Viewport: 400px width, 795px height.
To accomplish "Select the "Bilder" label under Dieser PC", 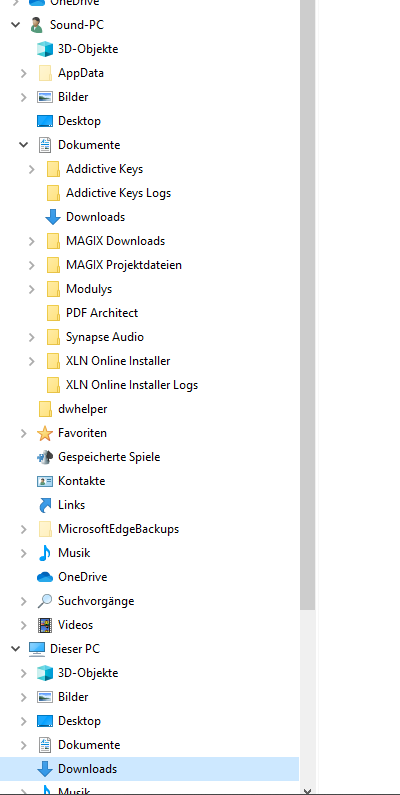I will (73, 697).
